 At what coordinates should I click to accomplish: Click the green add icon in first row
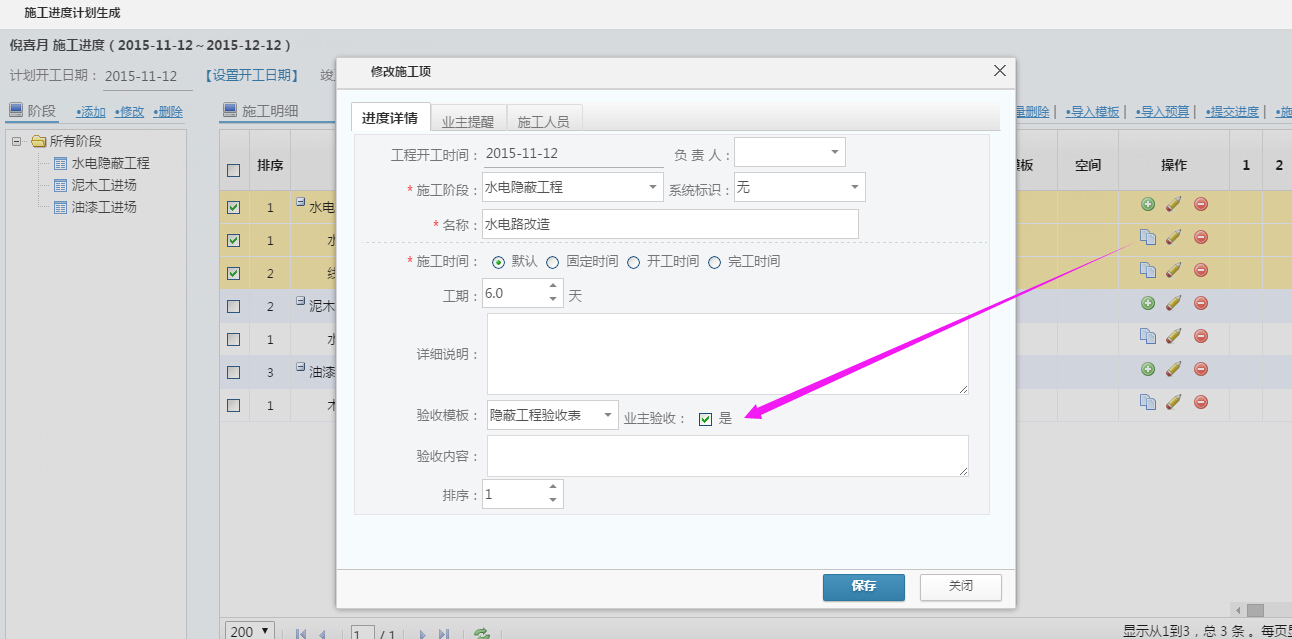coord(1147,204)
